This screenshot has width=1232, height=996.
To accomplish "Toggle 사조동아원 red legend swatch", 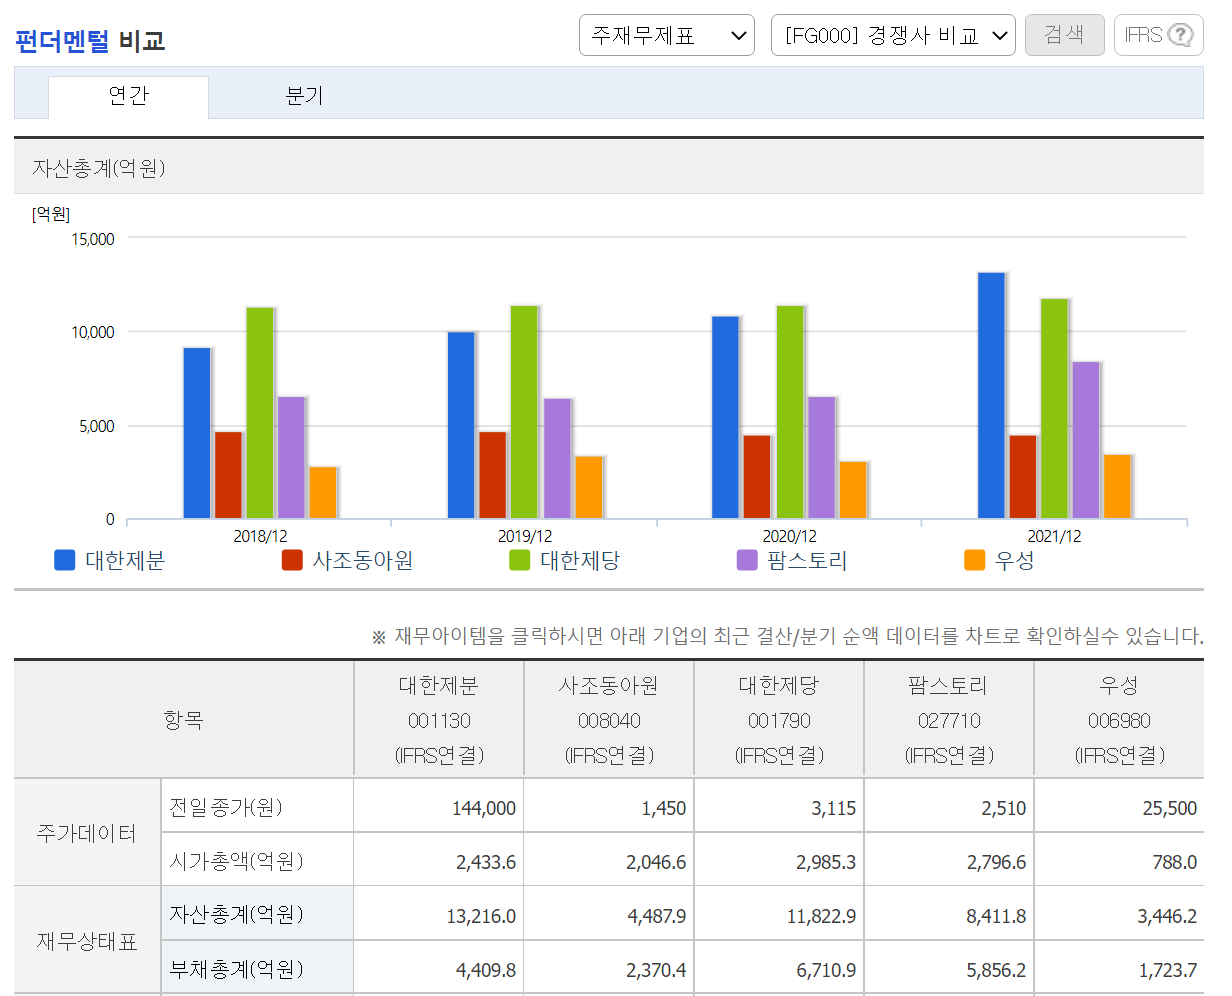I will click(x=292, y=560).
